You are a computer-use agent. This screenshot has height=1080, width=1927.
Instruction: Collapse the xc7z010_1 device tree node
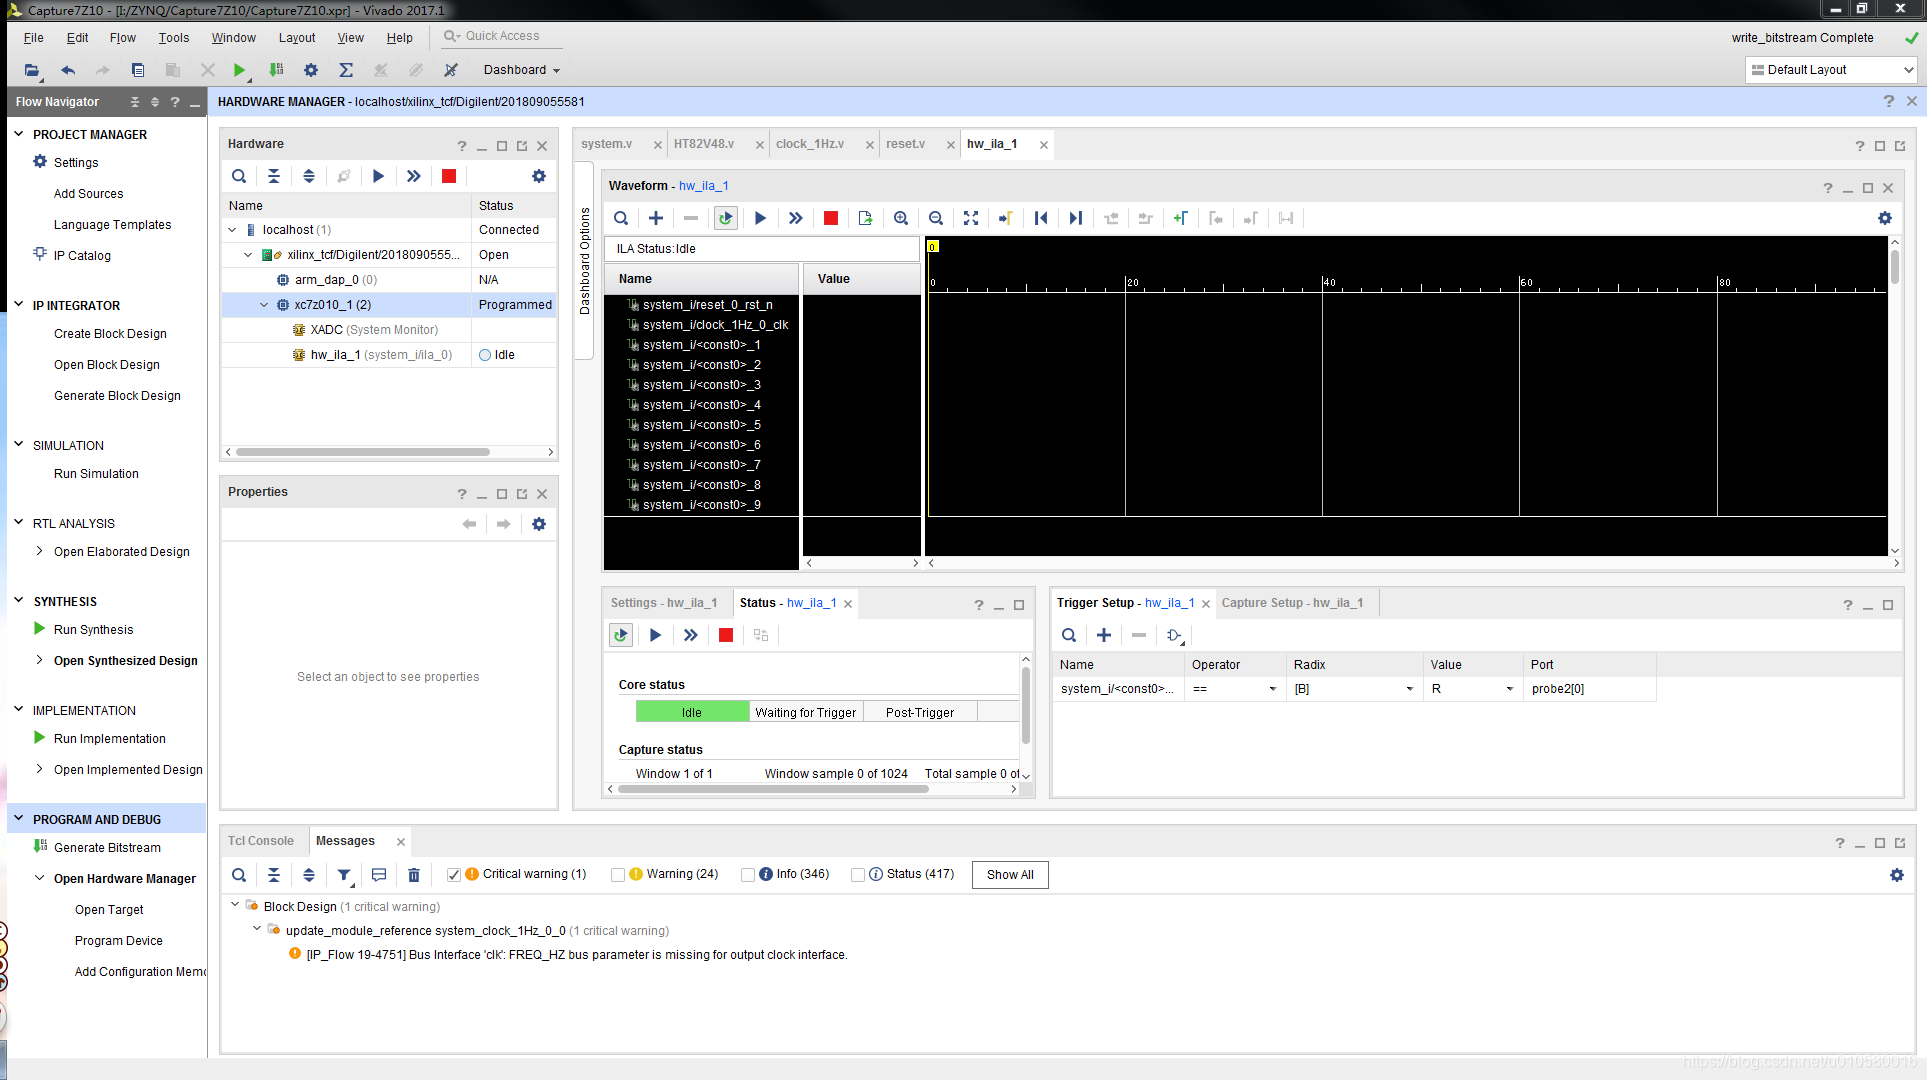[264, 305]
